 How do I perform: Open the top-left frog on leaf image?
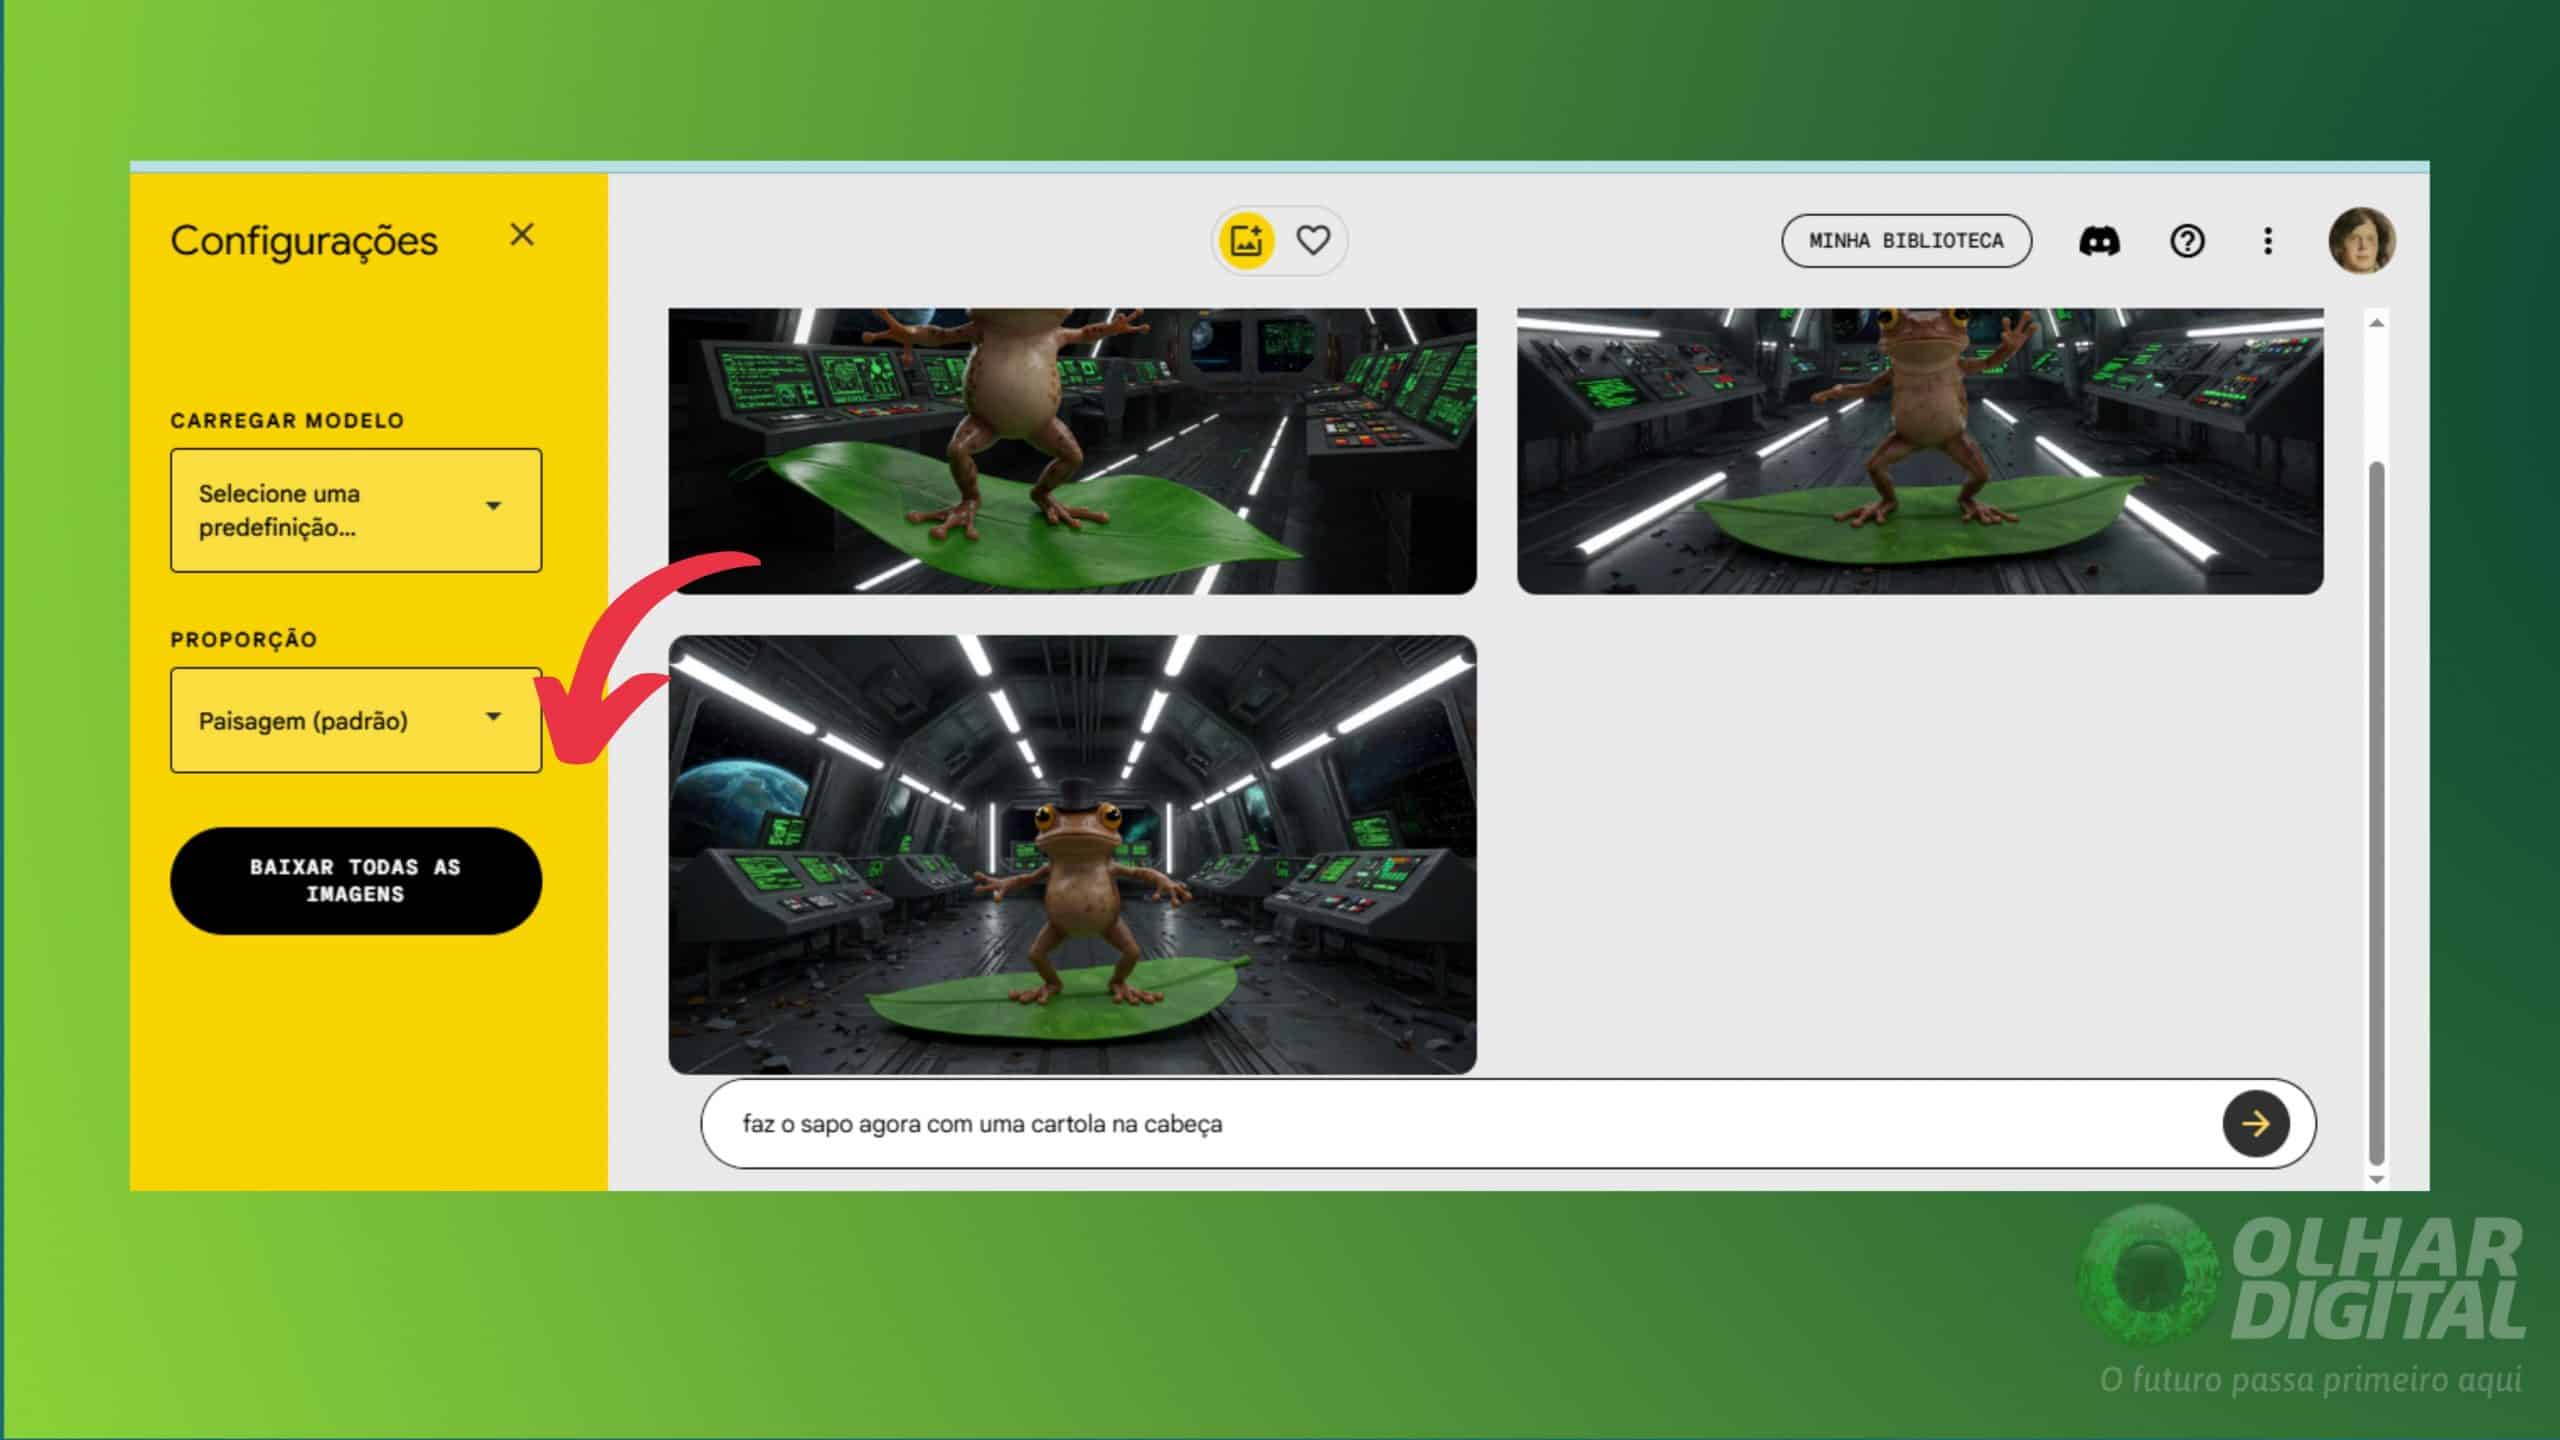pyautogui.click(x=1072, y=450)
